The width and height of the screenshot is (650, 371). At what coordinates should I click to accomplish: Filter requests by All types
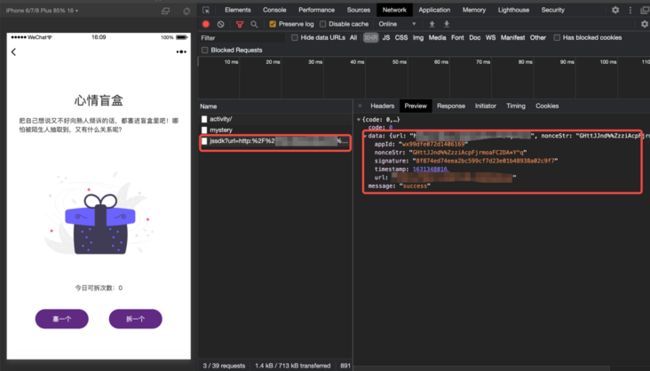[x=353, y=38]
